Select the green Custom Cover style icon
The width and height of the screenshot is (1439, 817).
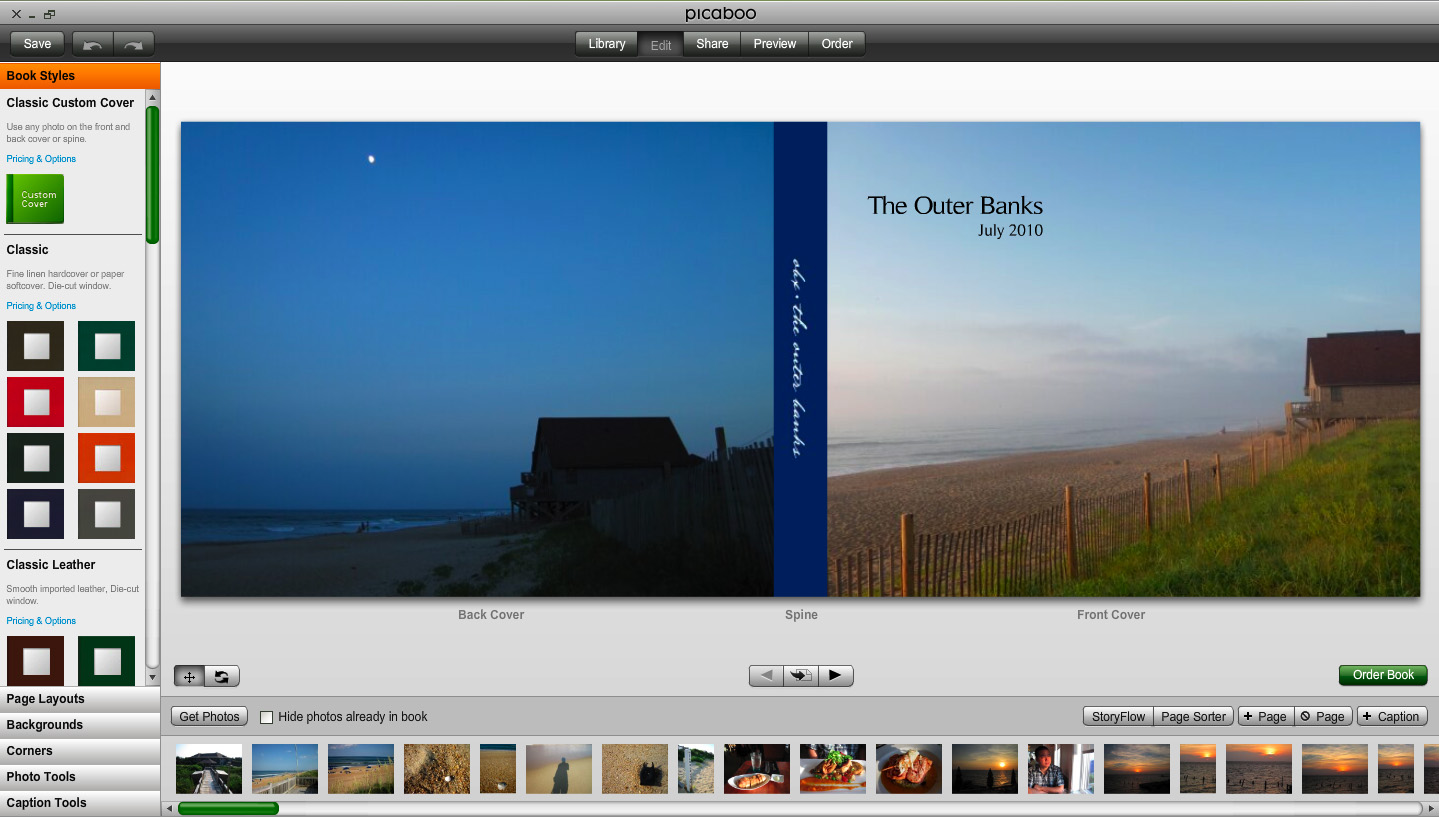[35, 199]
